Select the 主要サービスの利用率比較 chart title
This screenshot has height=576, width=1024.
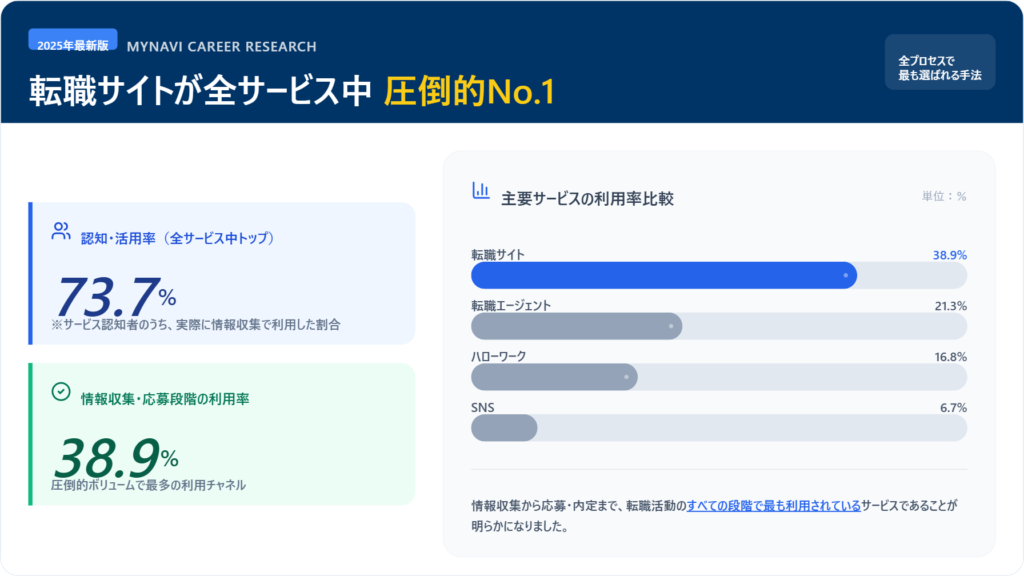coord(587,198)
